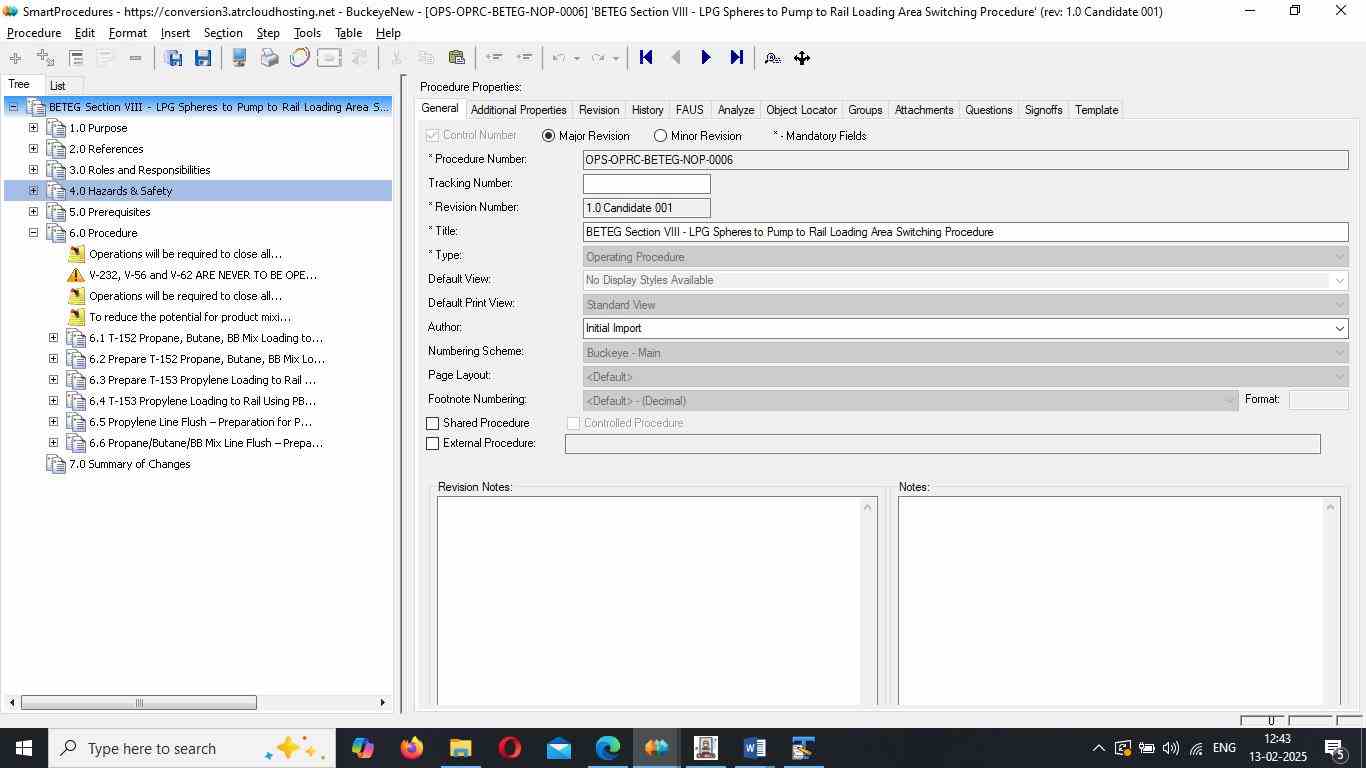
Task: Click the Save All toolbar icon
Action: 173,58
